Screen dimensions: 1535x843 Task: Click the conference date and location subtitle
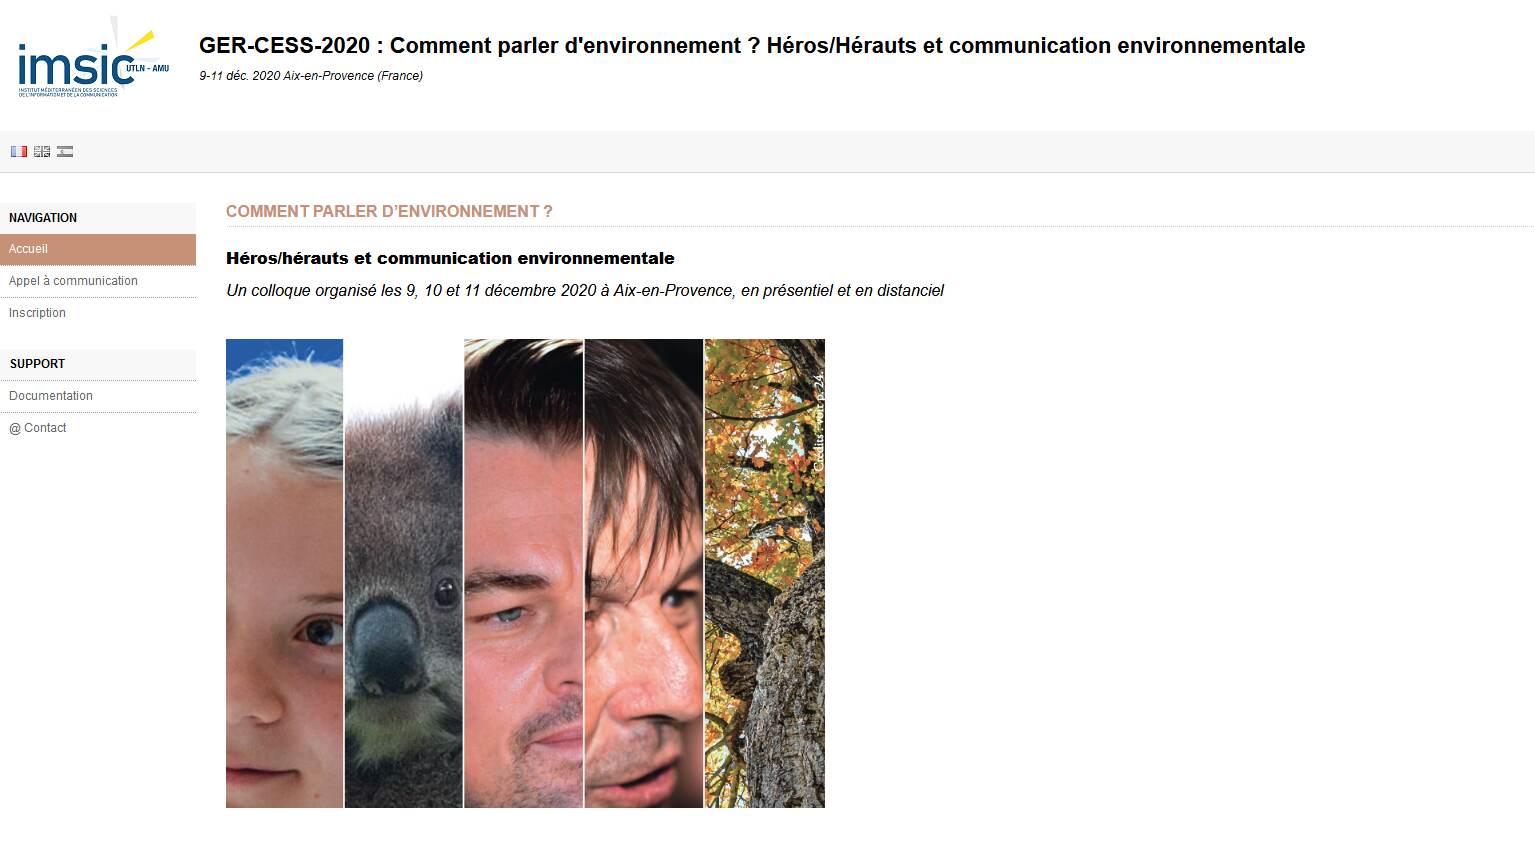[311, 76]
